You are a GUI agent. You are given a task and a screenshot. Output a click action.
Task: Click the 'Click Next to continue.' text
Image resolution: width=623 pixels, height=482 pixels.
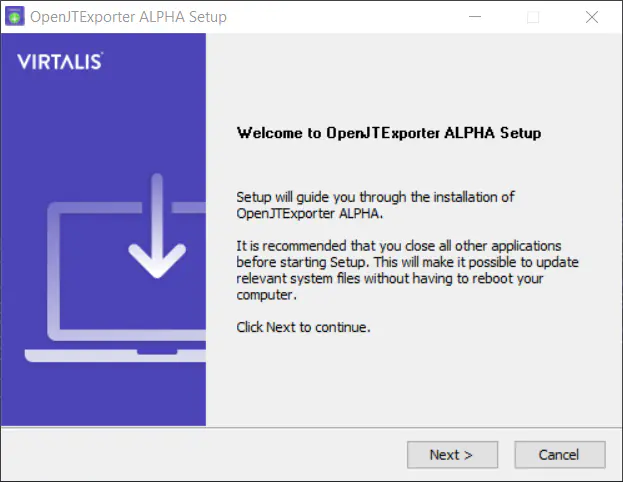(x=303, y=327)
